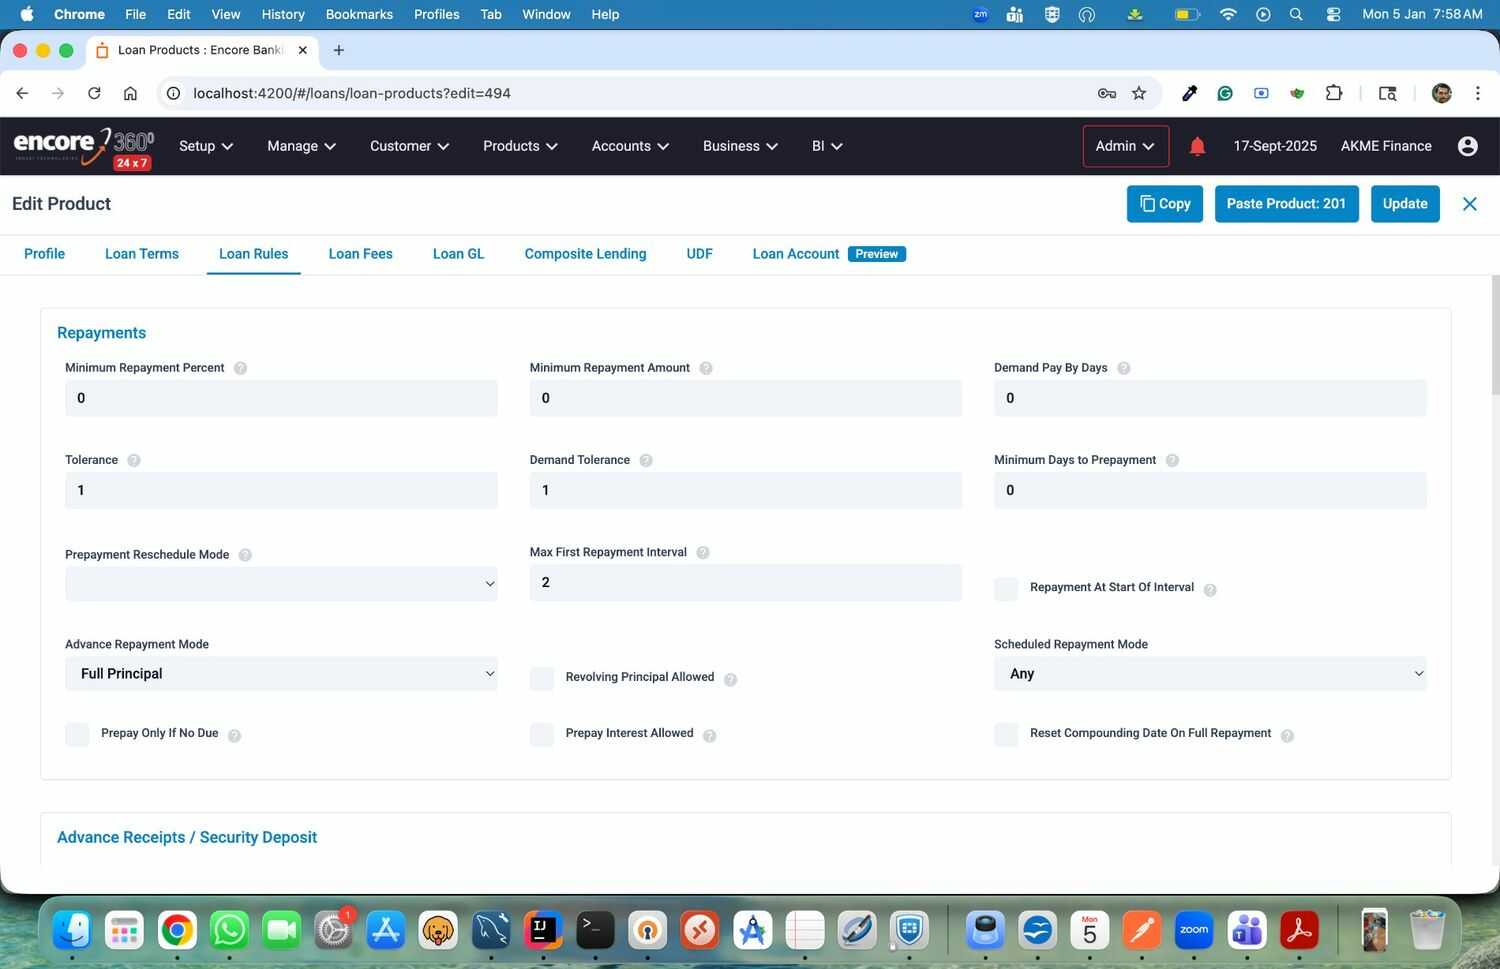Click the Tolerance input field

(281, 491)
